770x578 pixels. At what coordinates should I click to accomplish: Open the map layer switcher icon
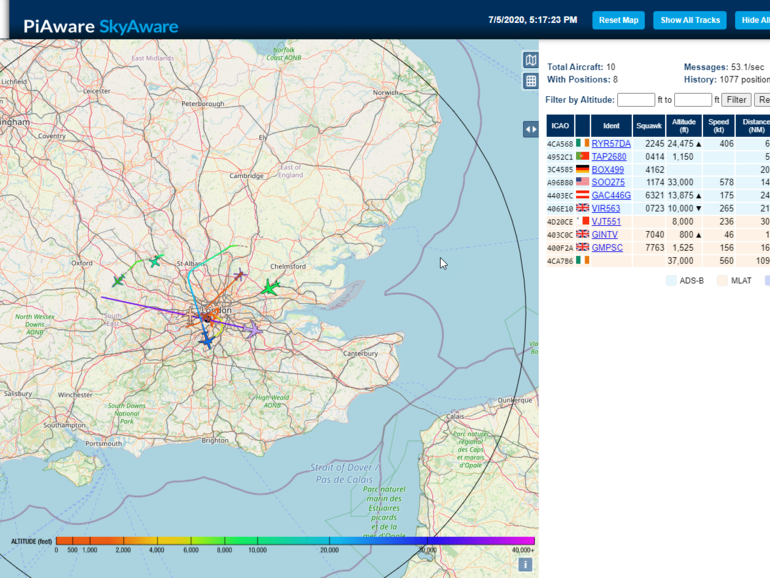pos(530,60)
